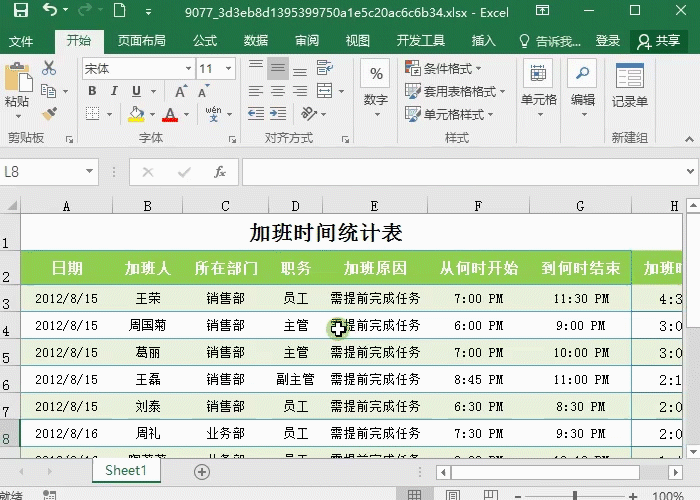The height and width of the screenshot is (500, 700).
Task: Collapse the ribbon with the chevron
Action: [689, 139]
